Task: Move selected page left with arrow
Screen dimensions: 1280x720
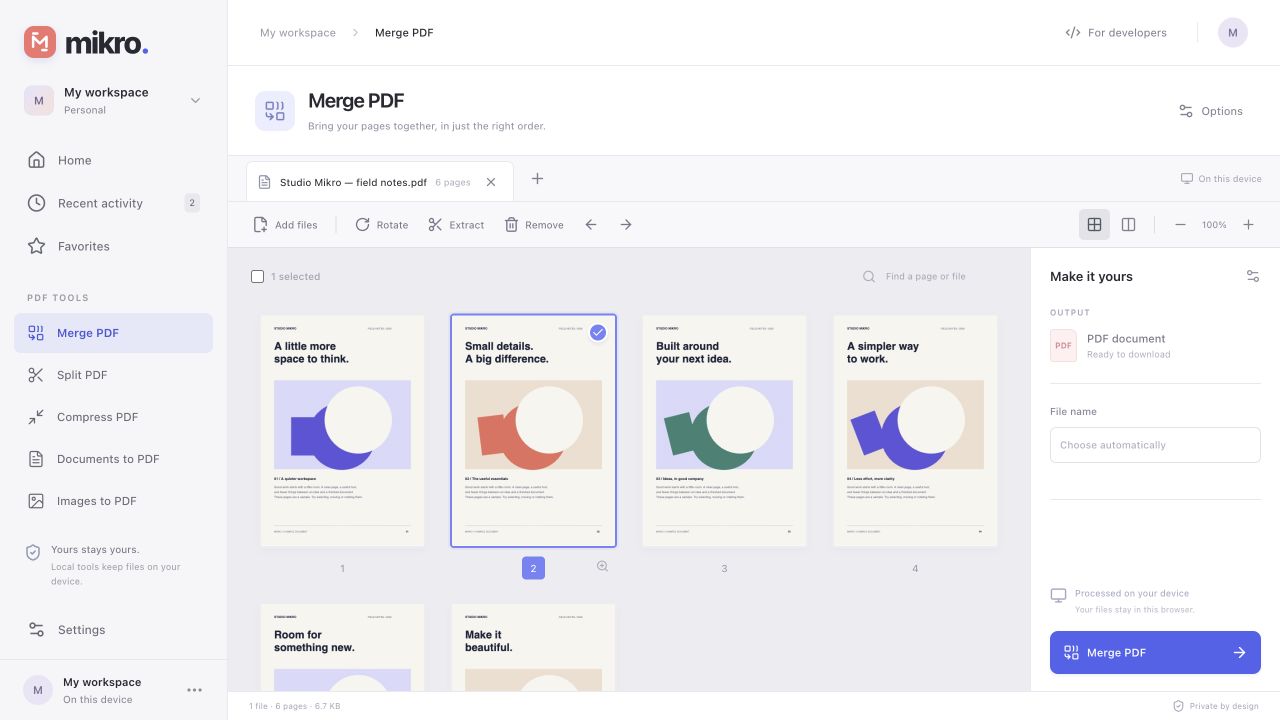Action: click(x=591, y=225)
